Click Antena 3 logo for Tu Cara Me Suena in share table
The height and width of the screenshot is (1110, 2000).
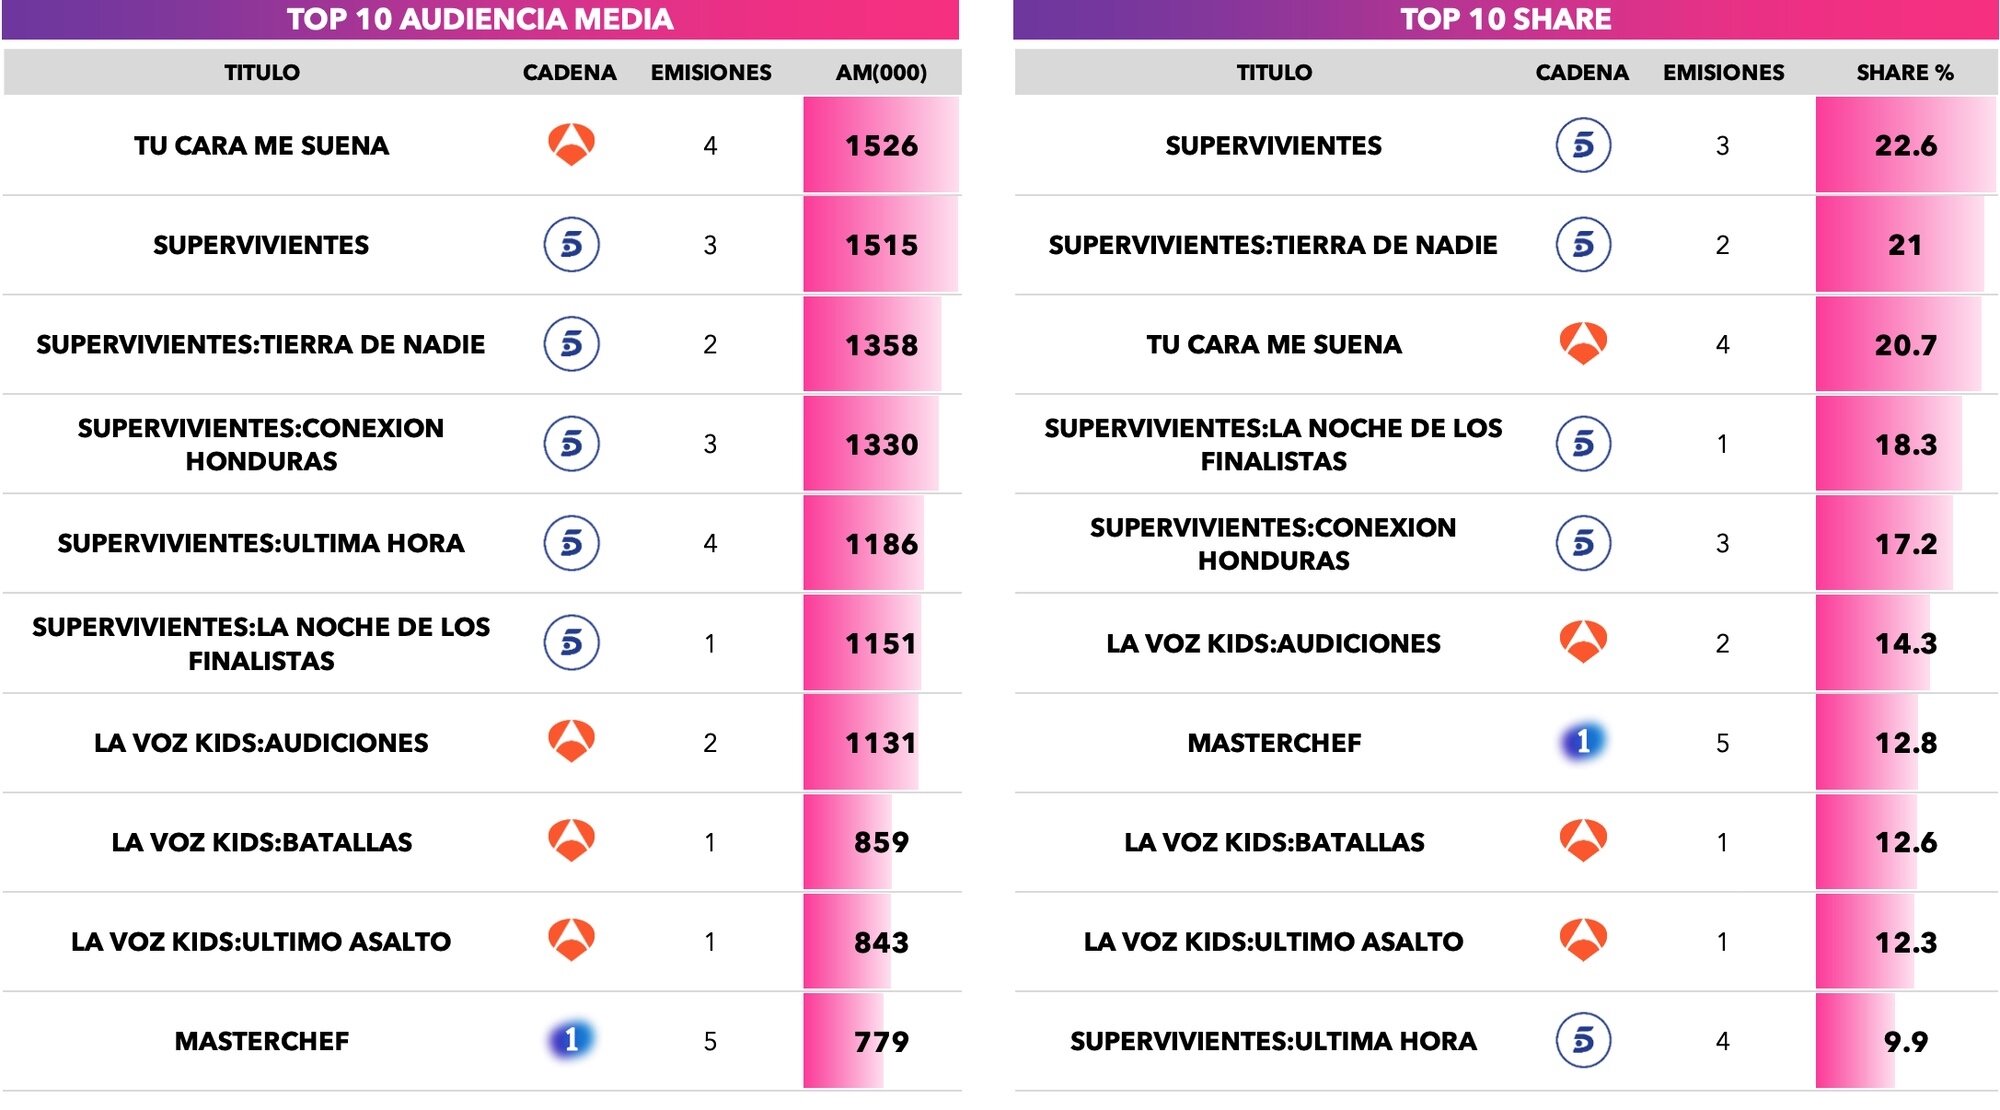[x=1583, y=344]
